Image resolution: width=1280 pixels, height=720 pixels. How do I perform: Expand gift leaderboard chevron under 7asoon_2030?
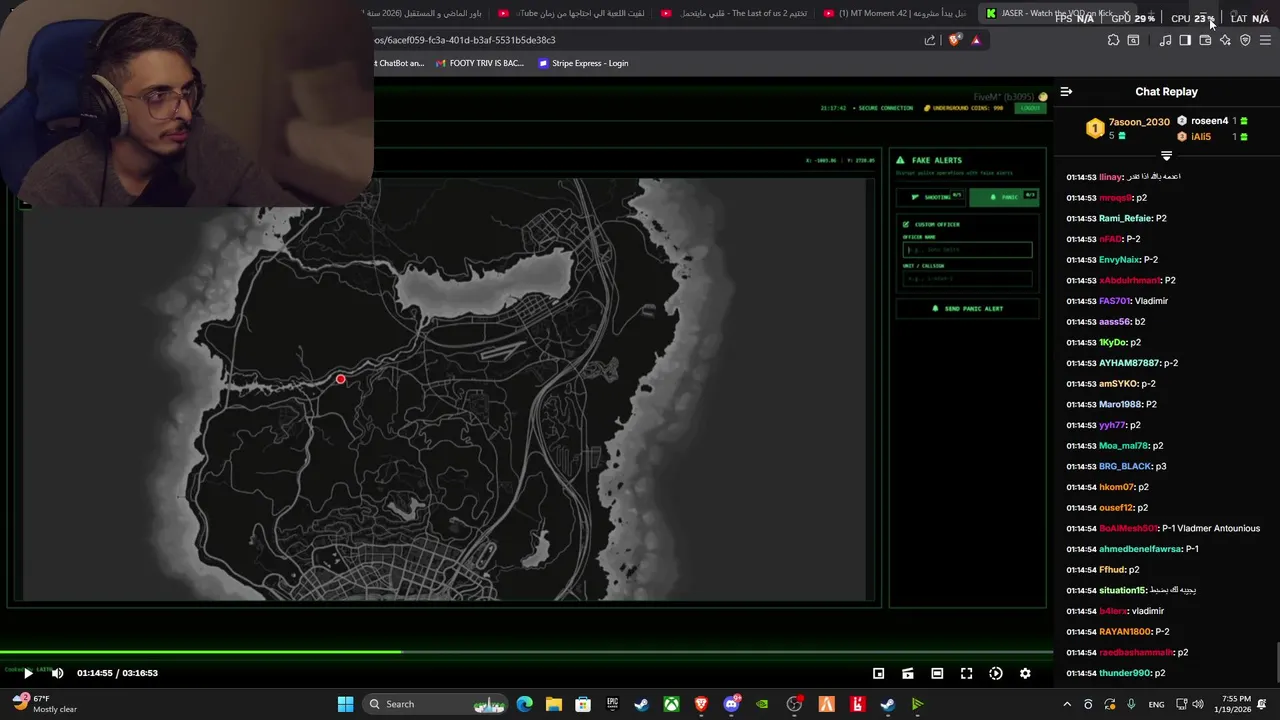[1166, 156]
